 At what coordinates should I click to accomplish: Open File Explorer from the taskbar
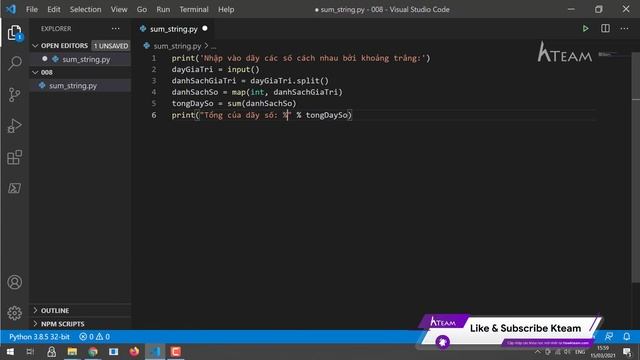point(72,352)
